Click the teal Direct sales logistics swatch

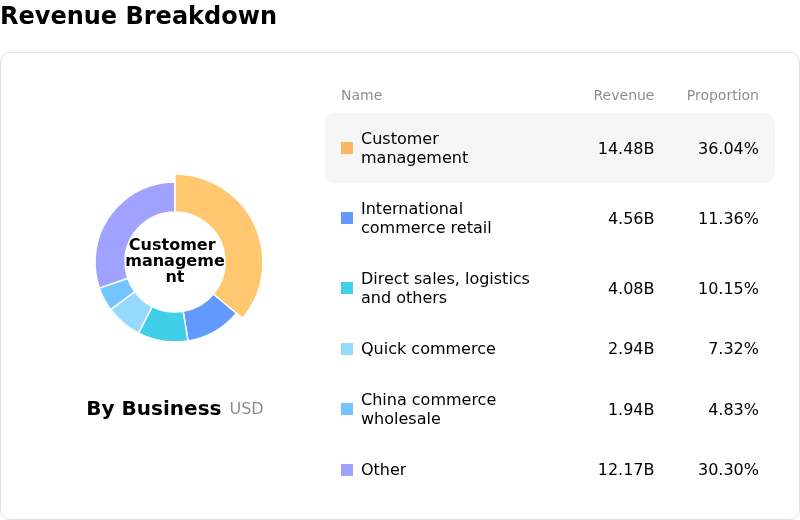click(x=347, y=288)
